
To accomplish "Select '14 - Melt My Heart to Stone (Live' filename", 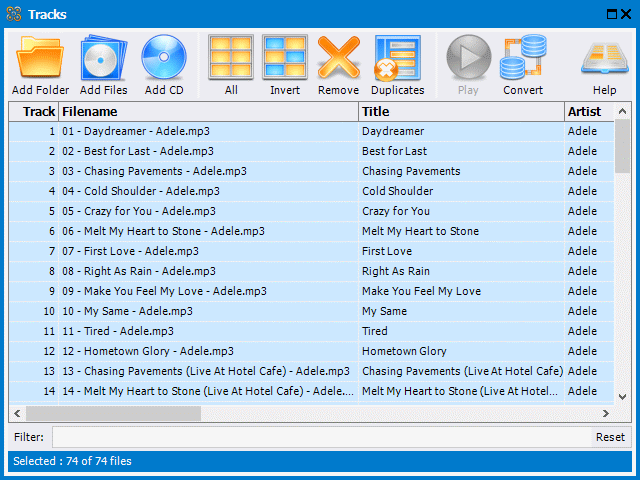I will [208, 391].
